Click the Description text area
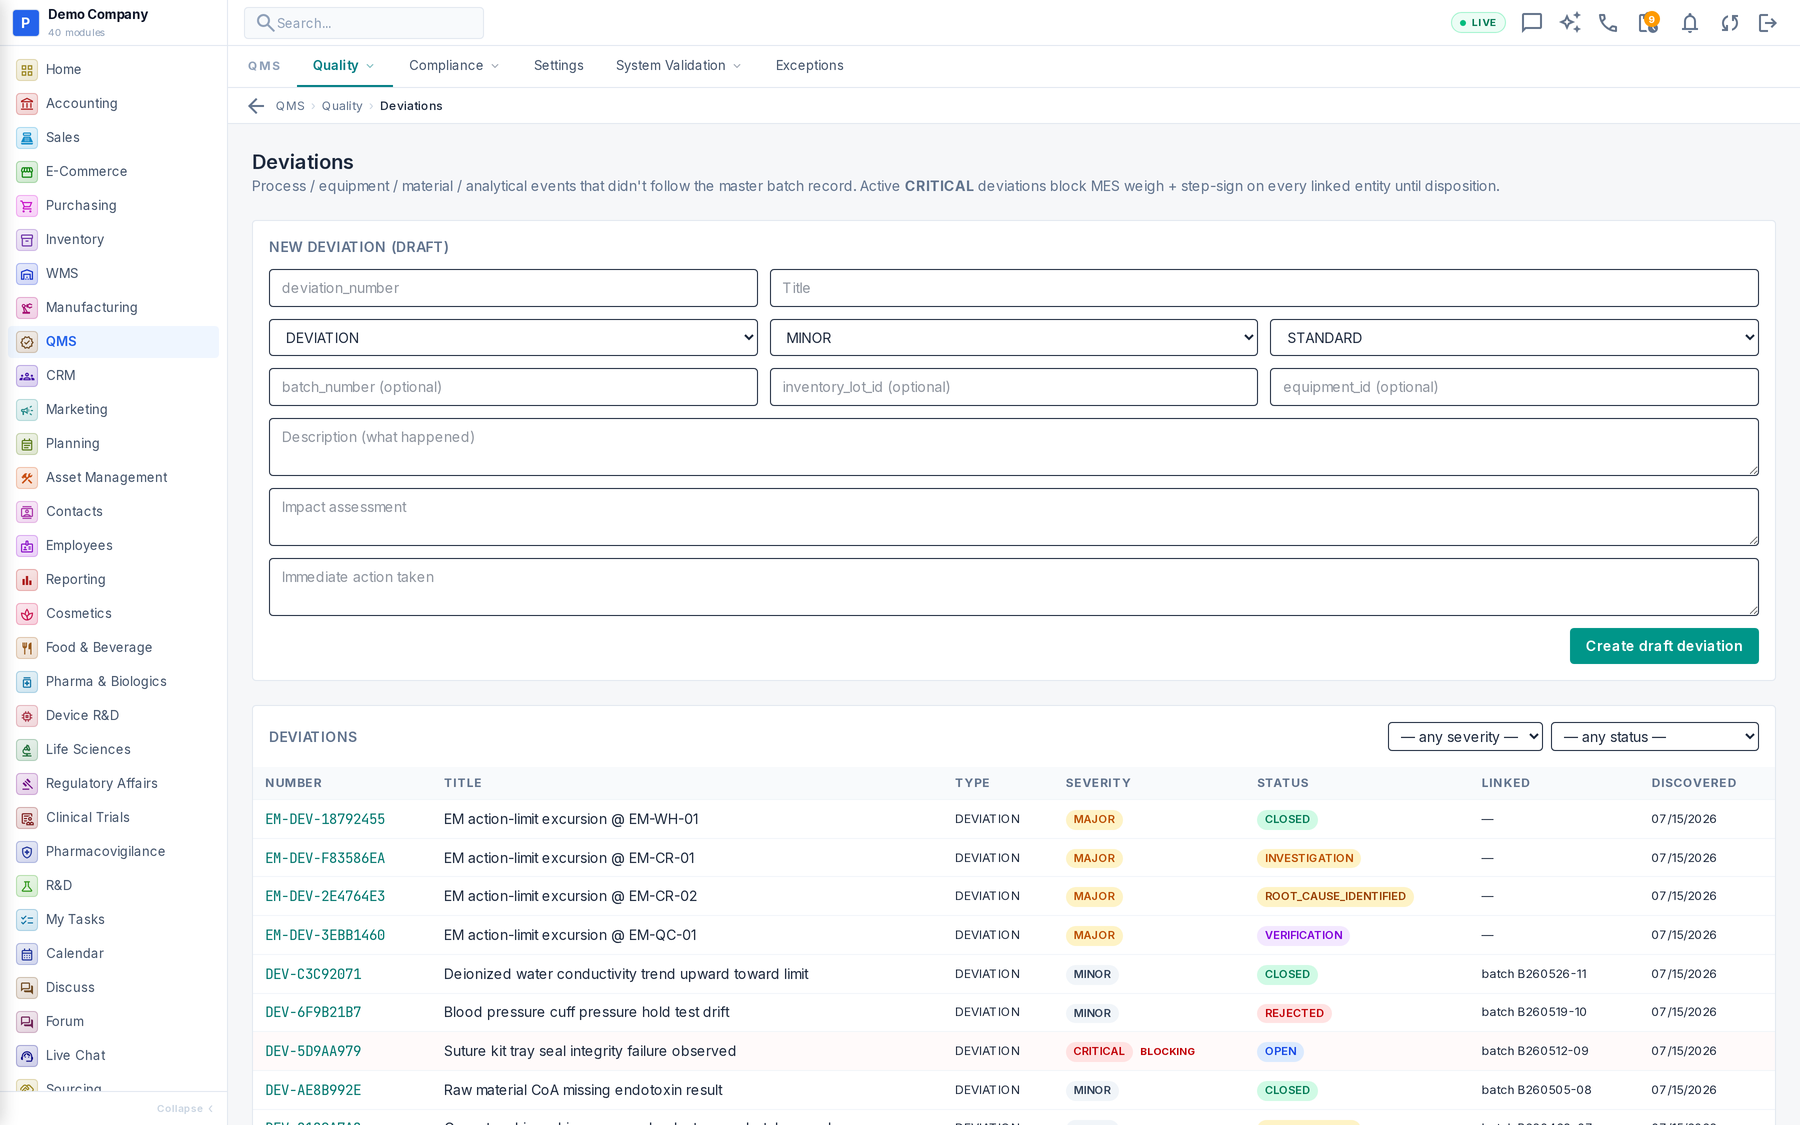The width and height of the screenshot is (1800, 1125). (1014, 447)
